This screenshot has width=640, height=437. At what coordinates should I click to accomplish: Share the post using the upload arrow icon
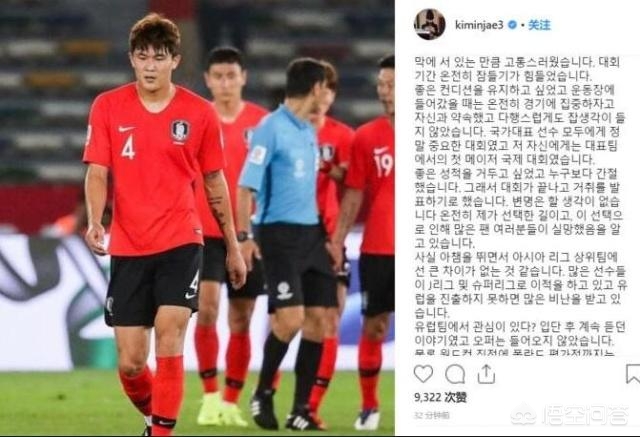click(486, 374)
